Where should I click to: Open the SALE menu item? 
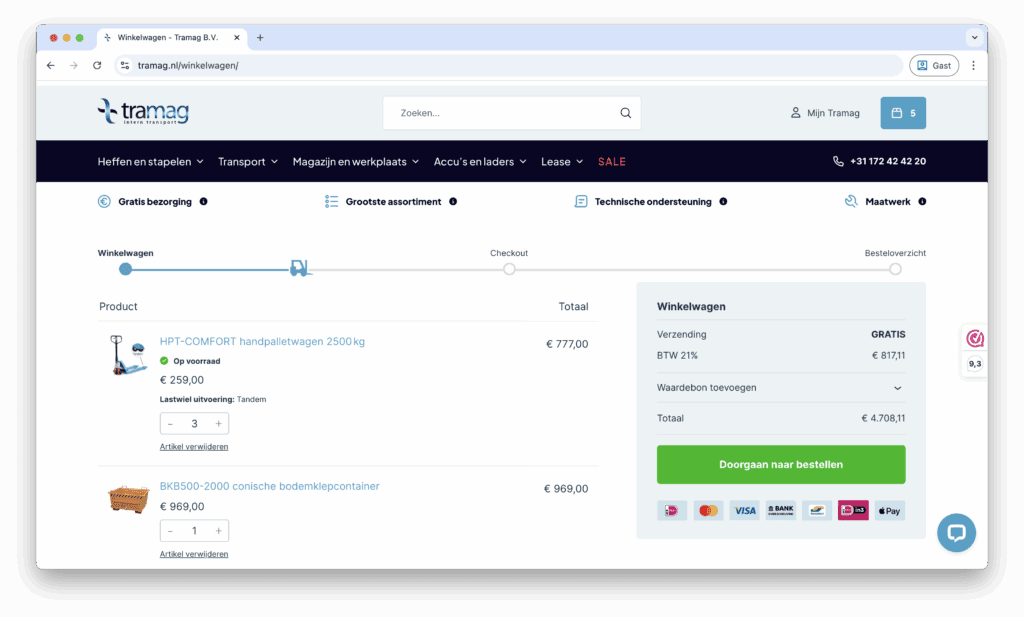point(611,161)
